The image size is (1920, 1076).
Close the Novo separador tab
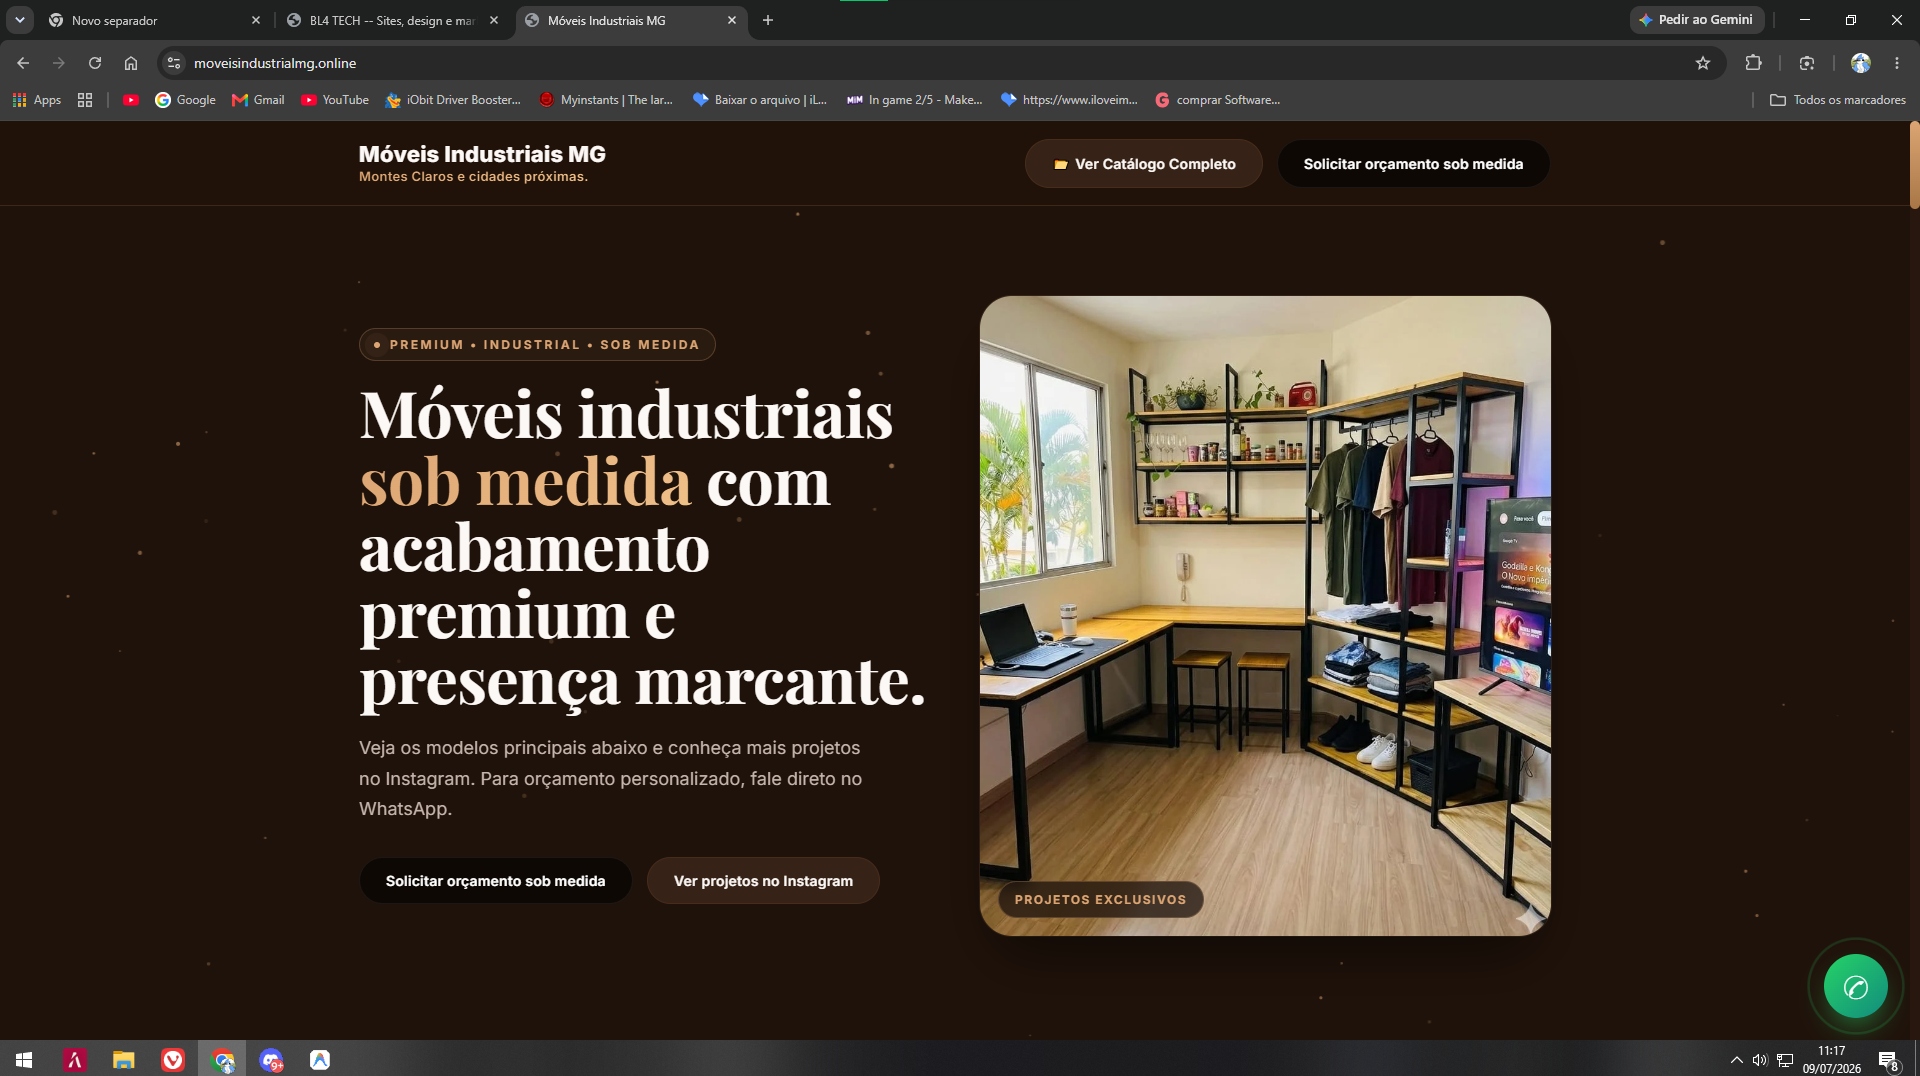point(255,20)
